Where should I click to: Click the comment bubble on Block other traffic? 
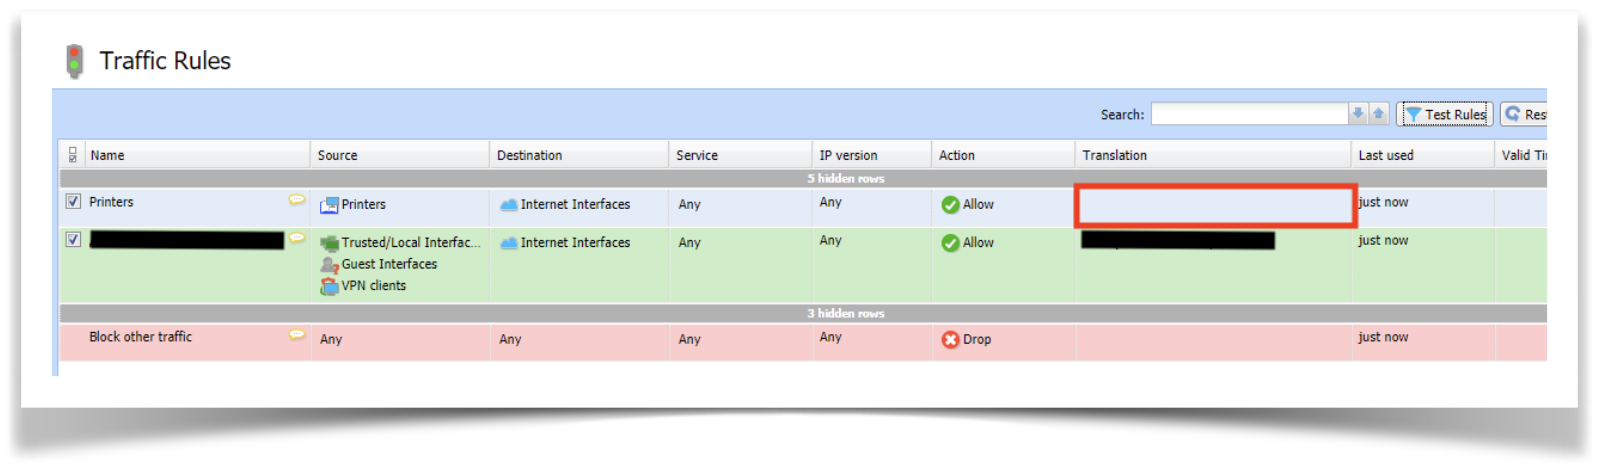[x=297, y=335]
